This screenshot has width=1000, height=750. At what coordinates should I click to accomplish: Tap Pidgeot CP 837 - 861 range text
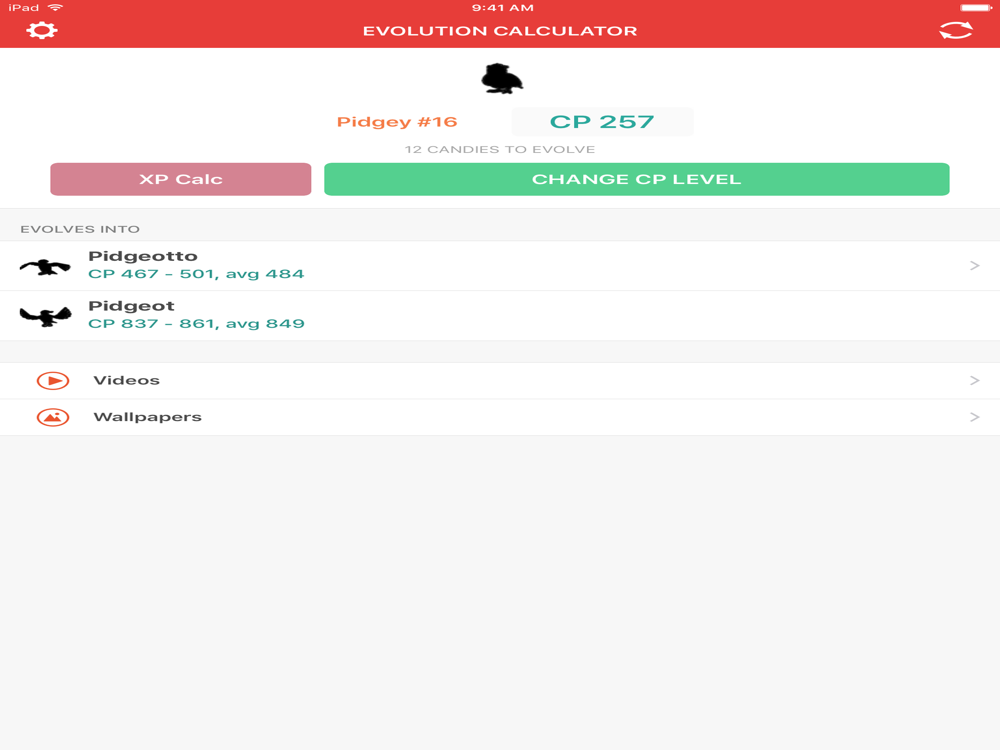[196, 324]
